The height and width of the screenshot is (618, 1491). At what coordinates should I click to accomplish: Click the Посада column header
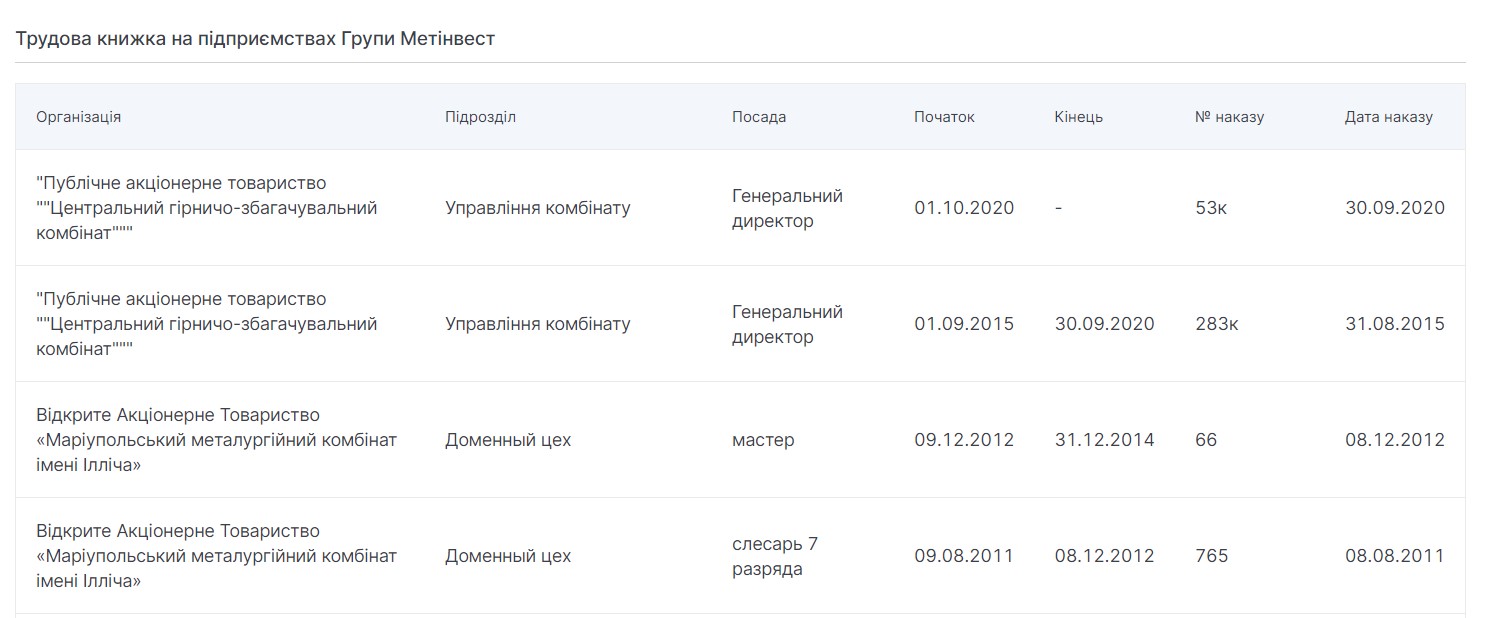tap(759, 117)
